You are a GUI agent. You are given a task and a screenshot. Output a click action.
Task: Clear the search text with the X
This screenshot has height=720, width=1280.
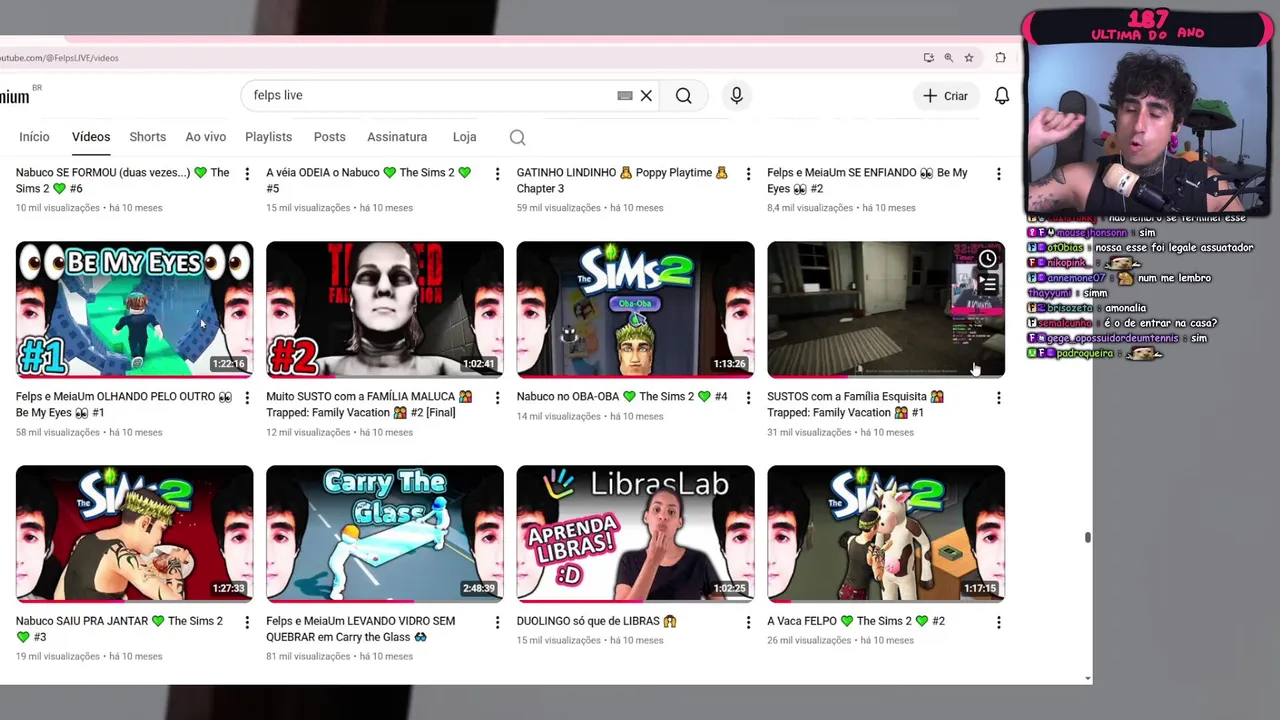pos(646,96)
